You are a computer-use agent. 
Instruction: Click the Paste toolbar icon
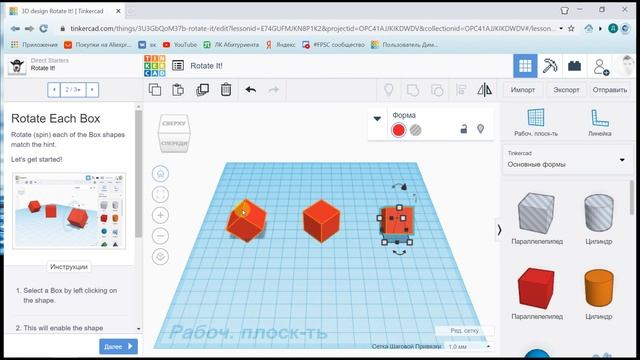[x=178, y=89]
